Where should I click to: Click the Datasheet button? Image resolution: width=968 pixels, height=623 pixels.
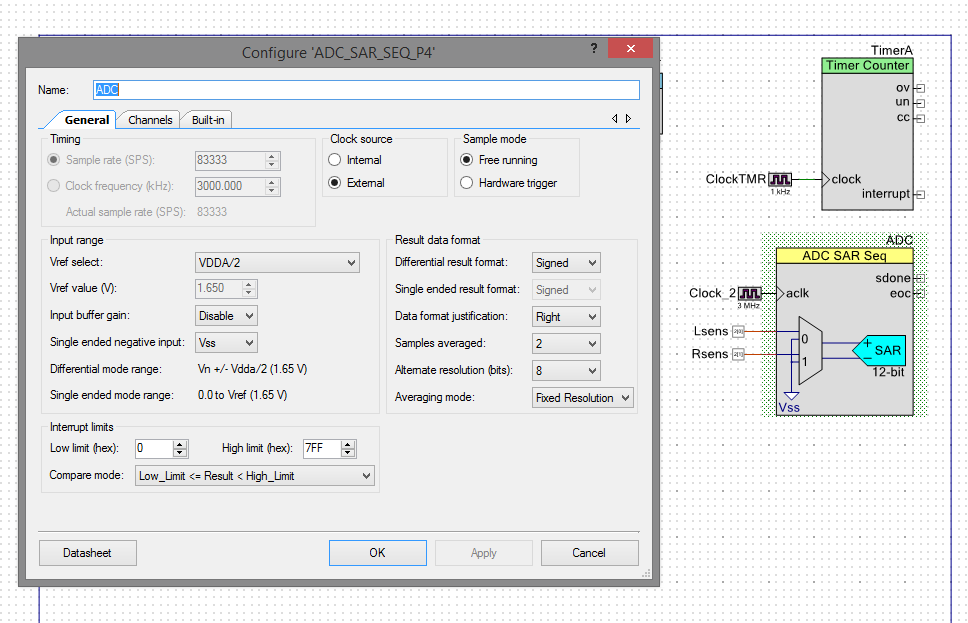click(x=87, y=553)
